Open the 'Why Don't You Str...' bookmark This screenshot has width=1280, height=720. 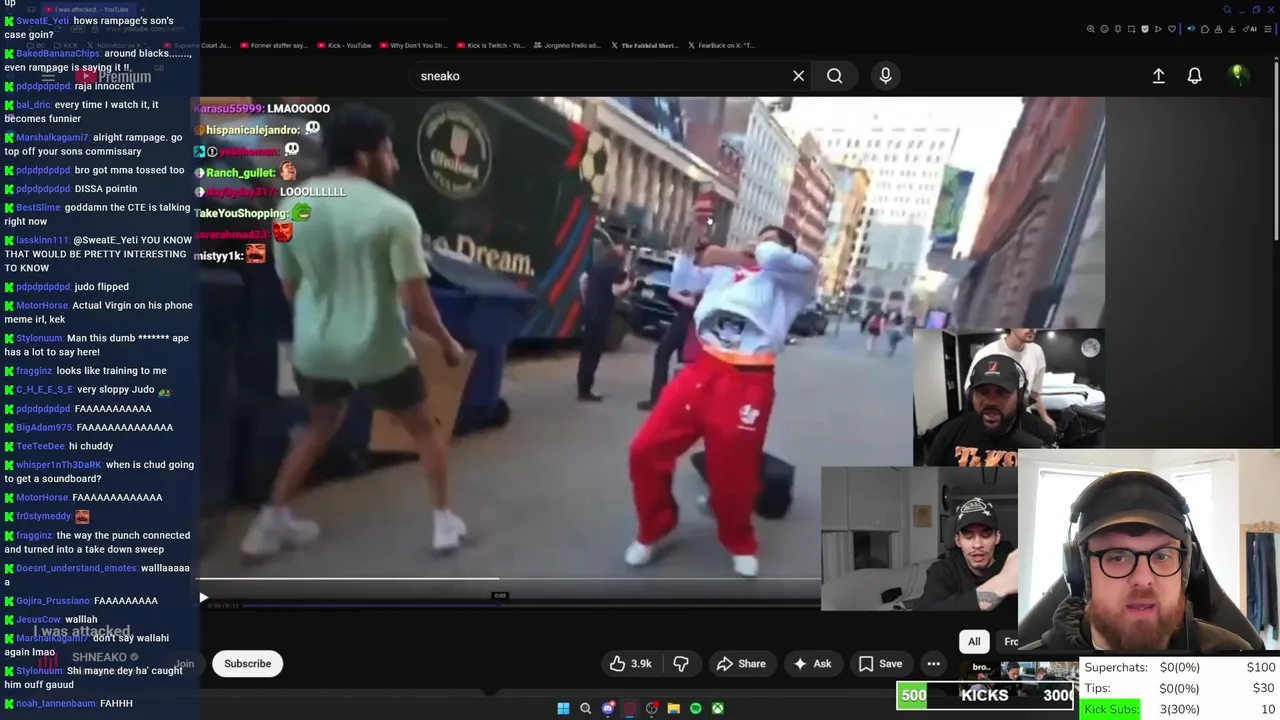pyautogui.click(x=413, y=45)
